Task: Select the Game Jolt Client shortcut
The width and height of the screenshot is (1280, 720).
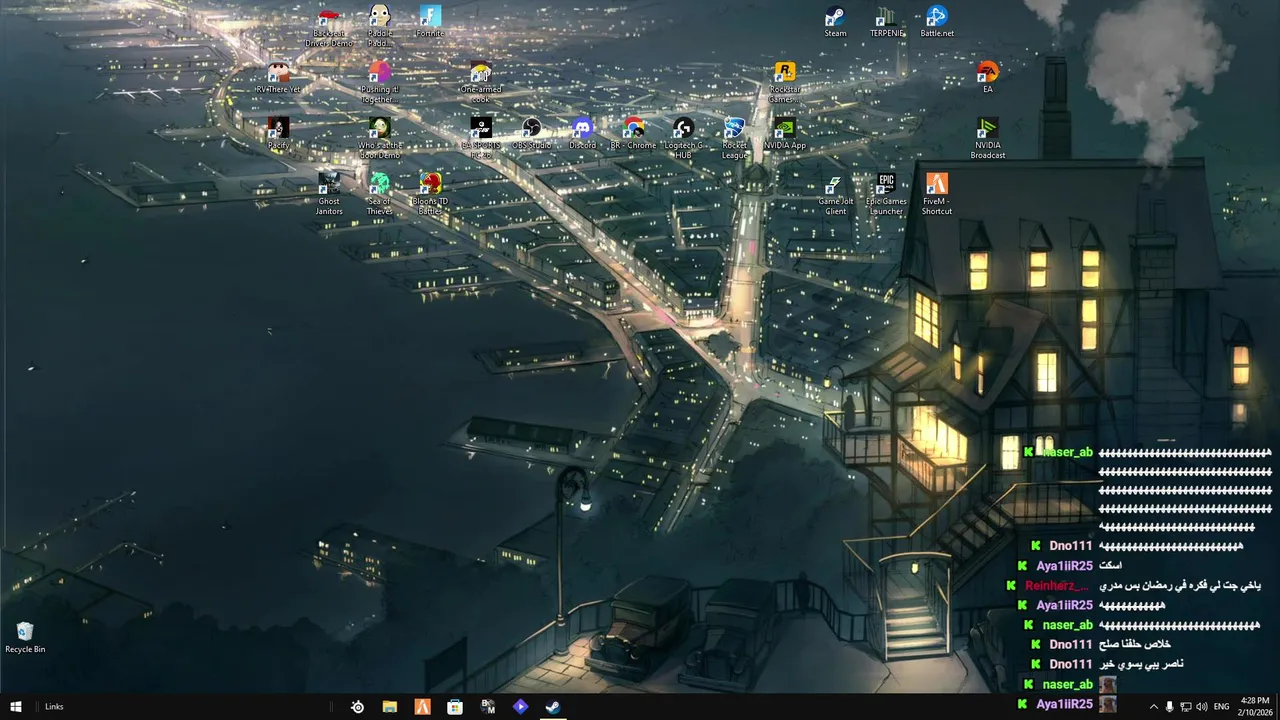Action: [835, 195]
